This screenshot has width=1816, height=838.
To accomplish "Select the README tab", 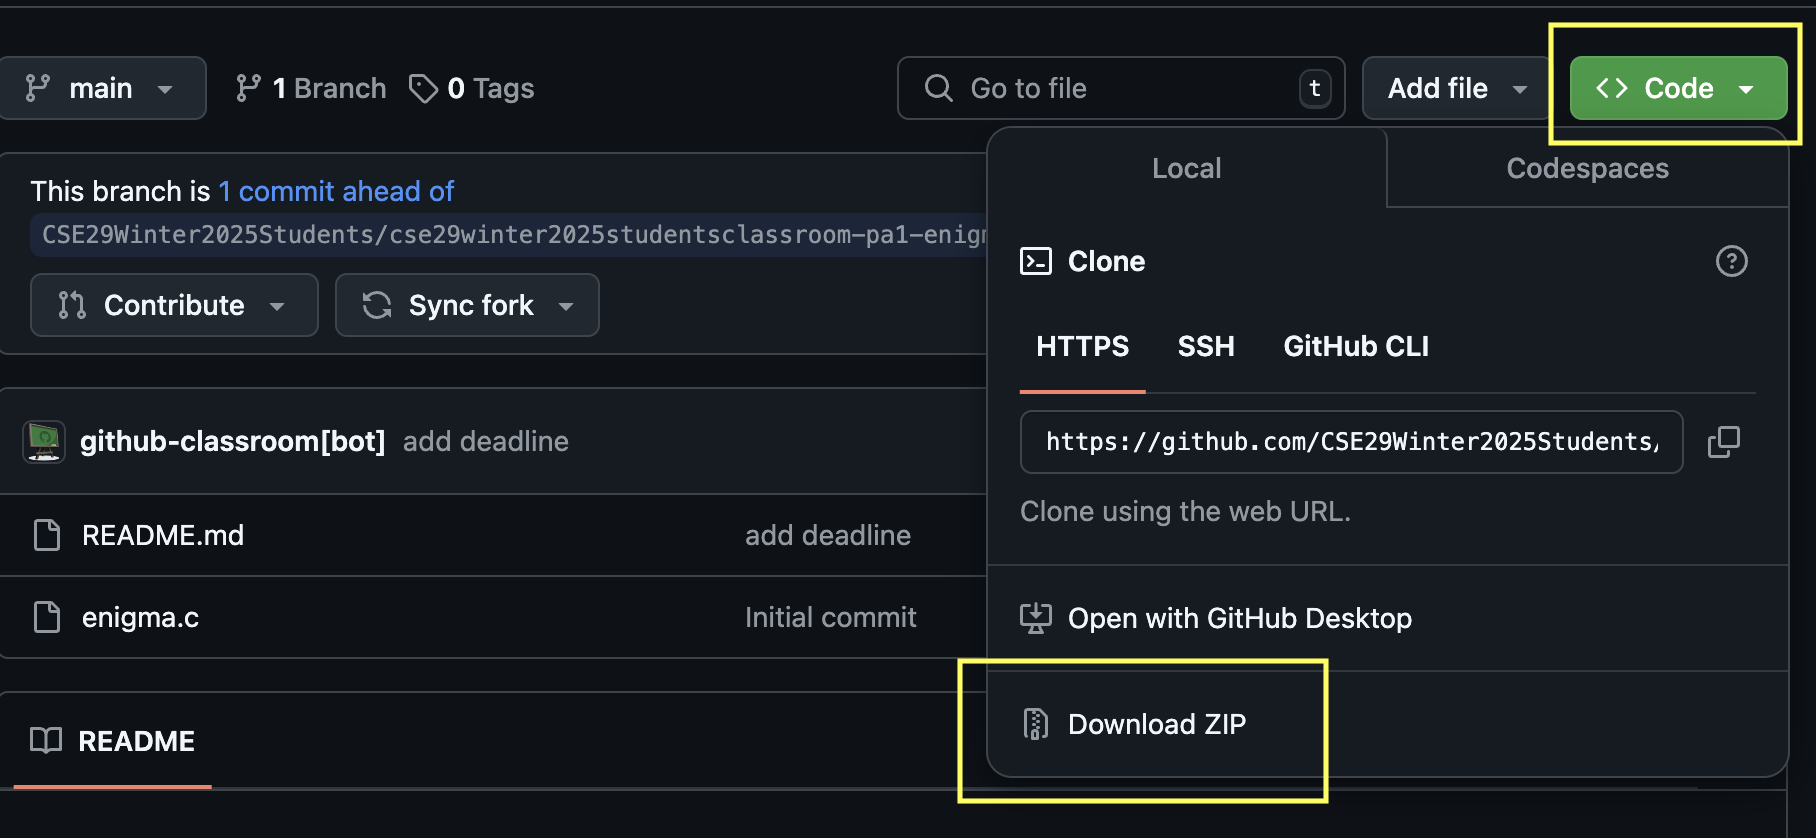I will 113,741.
